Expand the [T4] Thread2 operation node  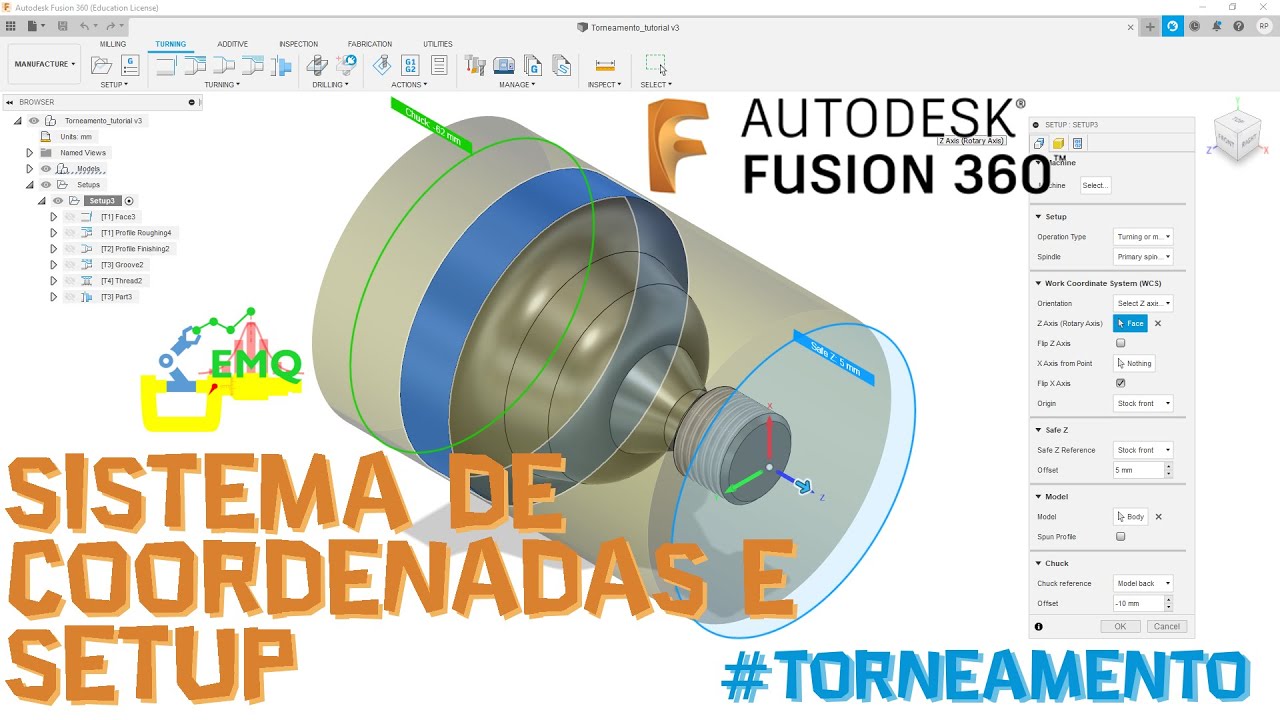coord(54,281)
